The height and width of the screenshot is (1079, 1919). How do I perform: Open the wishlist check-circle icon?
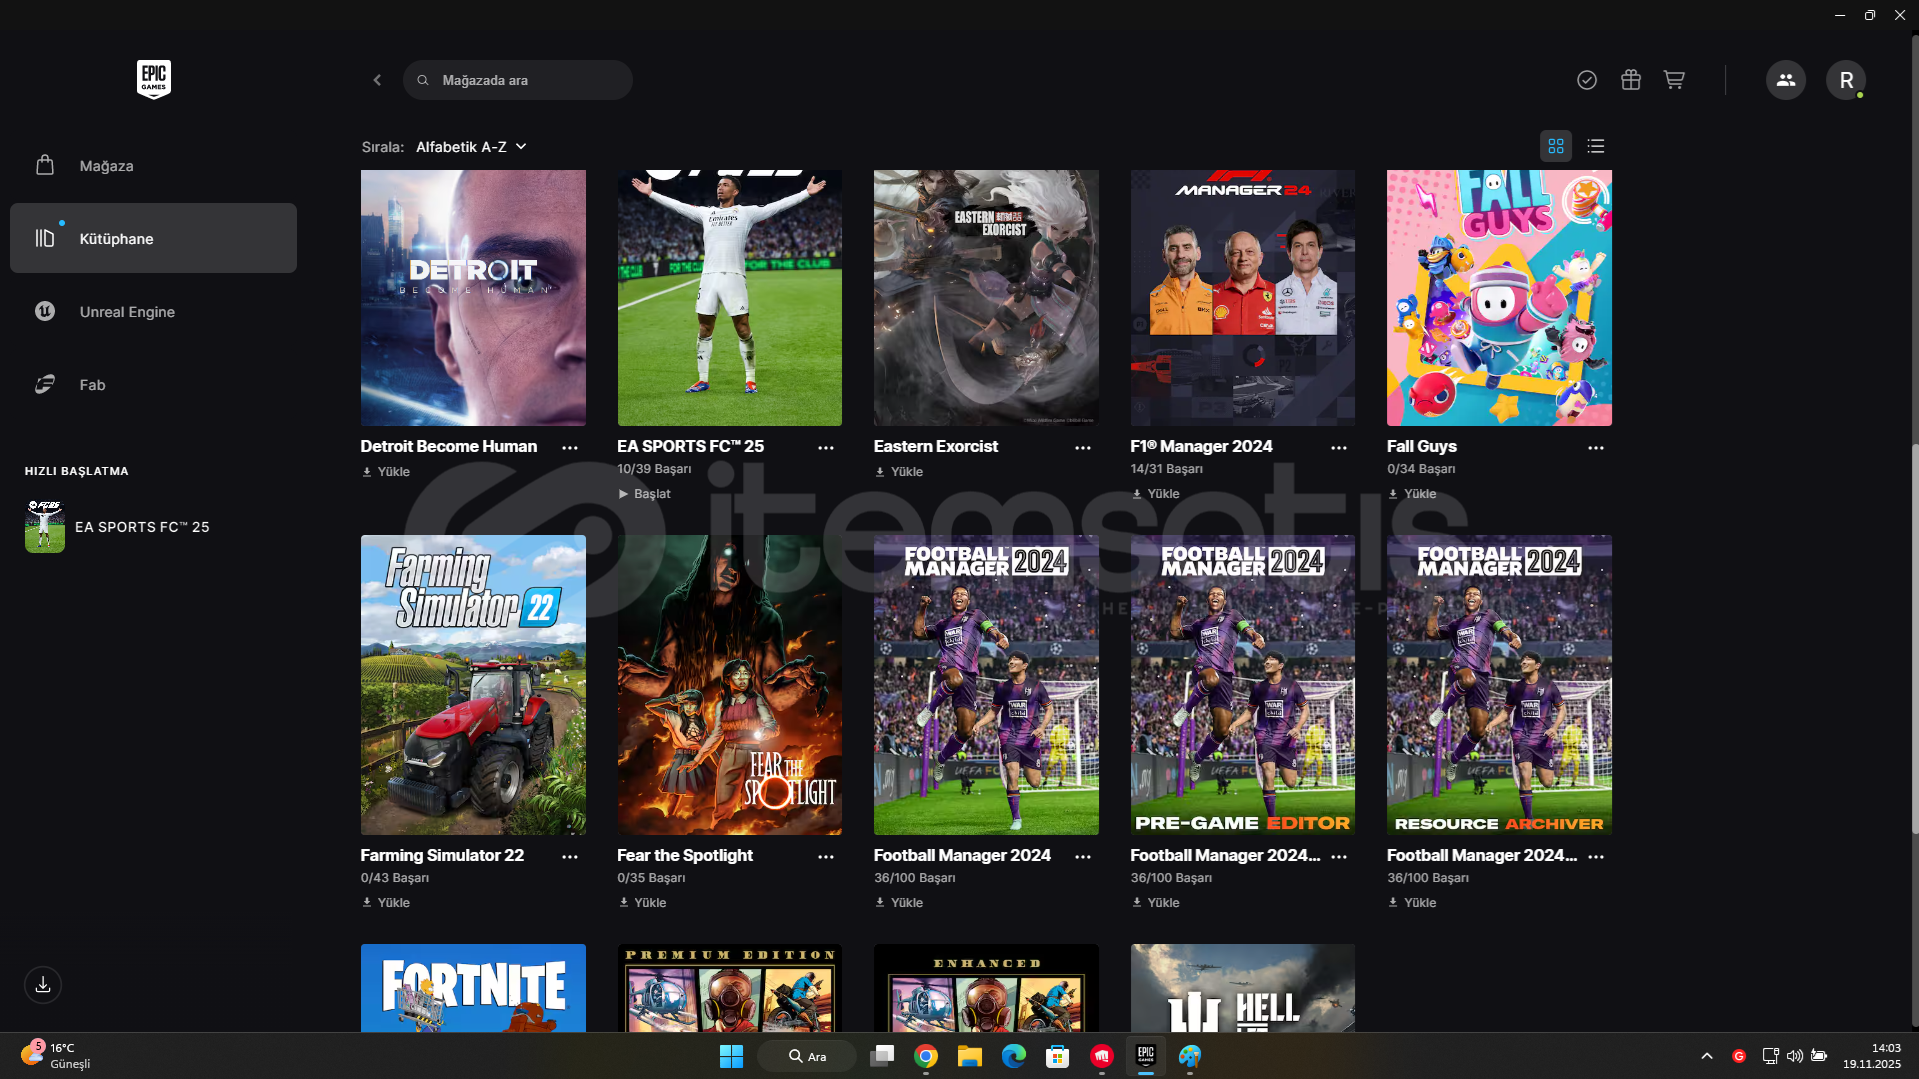click(x=1587, y=80)
